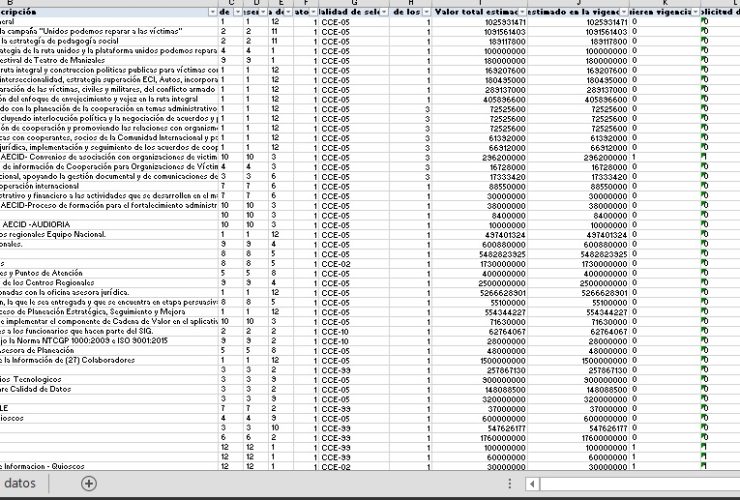This screenshot has width=740, height=500.
Task: Select the Descripción header cell
Action: [x=109, y=12]
